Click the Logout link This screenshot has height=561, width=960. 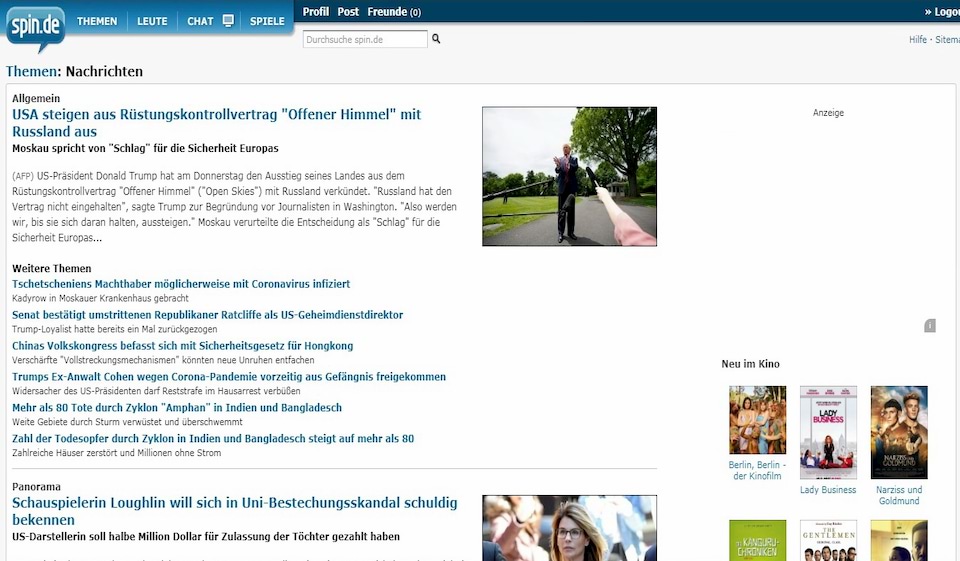(x=942, y=12)
